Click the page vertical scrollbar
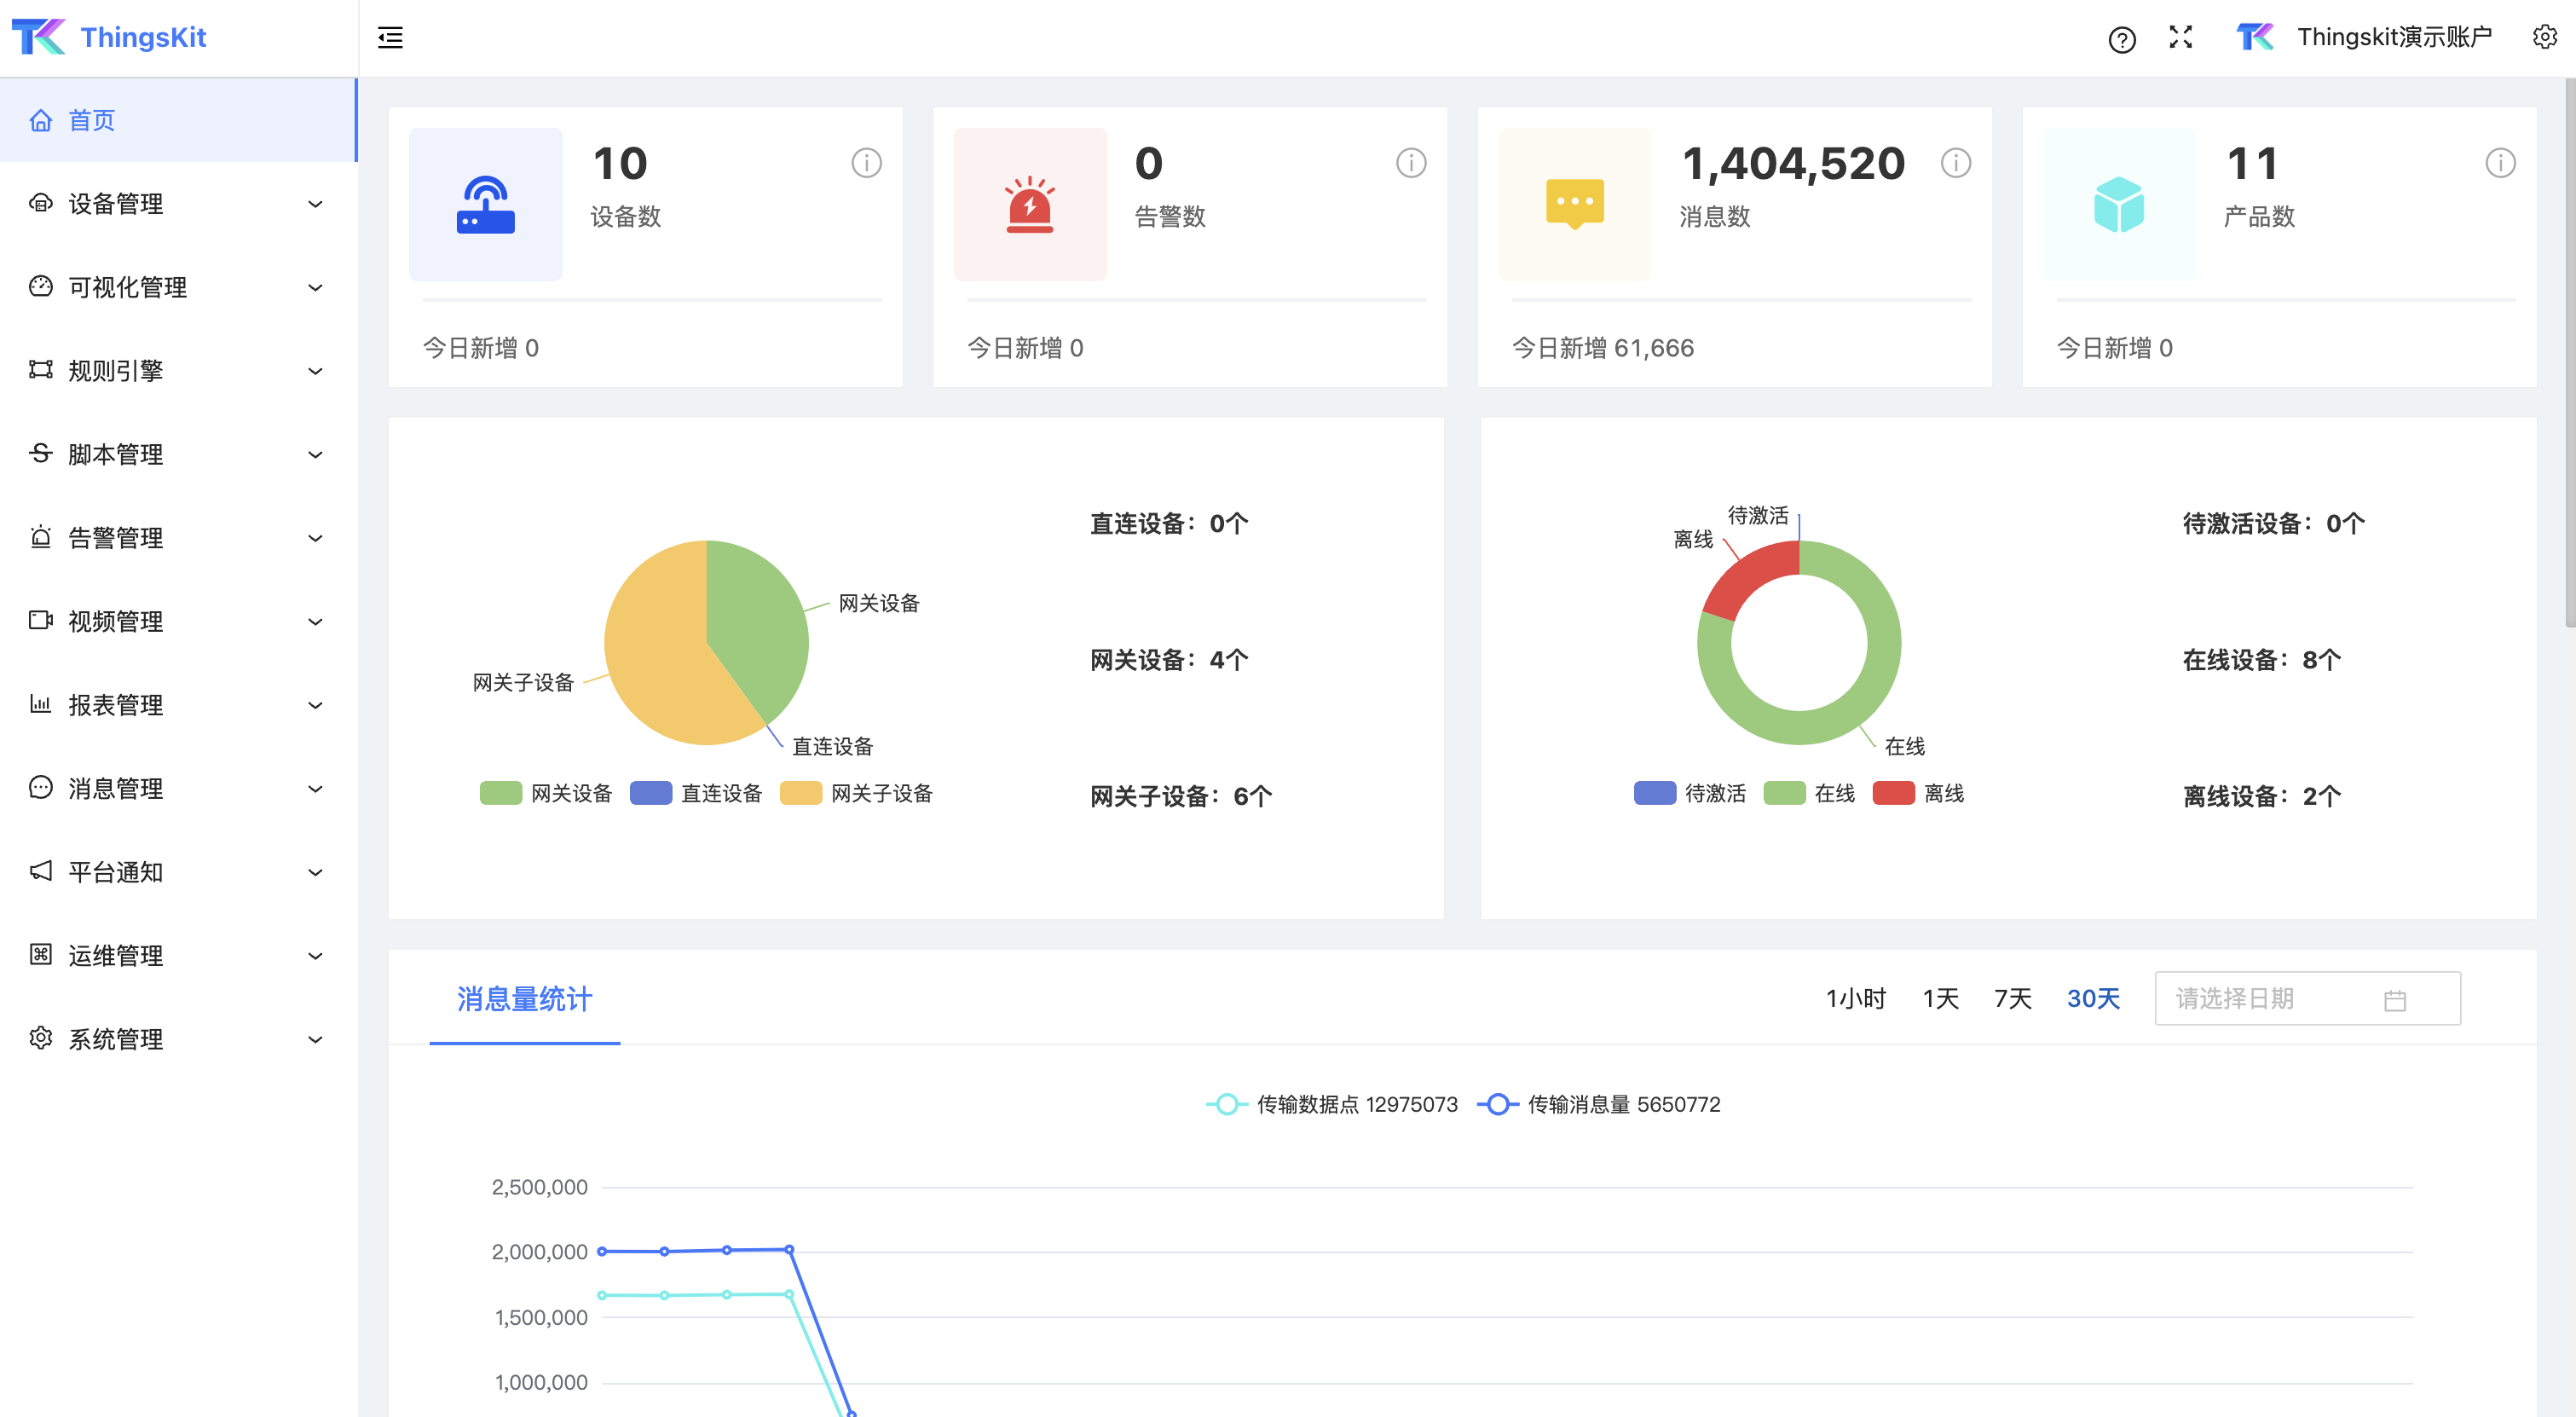Image resolution: width=2576 pixels, height=1417 pixels. (x=2569, y=353)
